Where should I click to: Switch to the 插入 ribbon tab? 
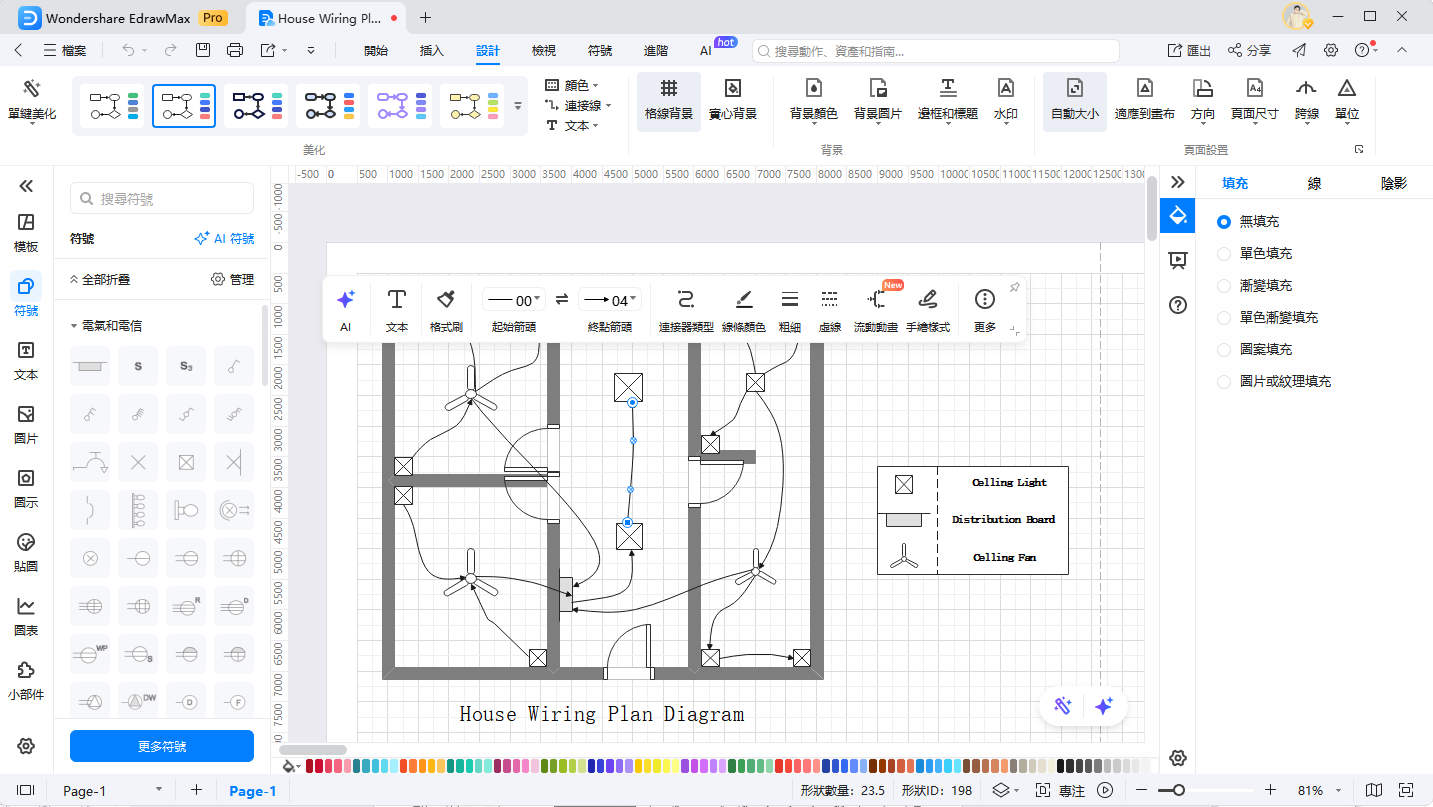431,51
